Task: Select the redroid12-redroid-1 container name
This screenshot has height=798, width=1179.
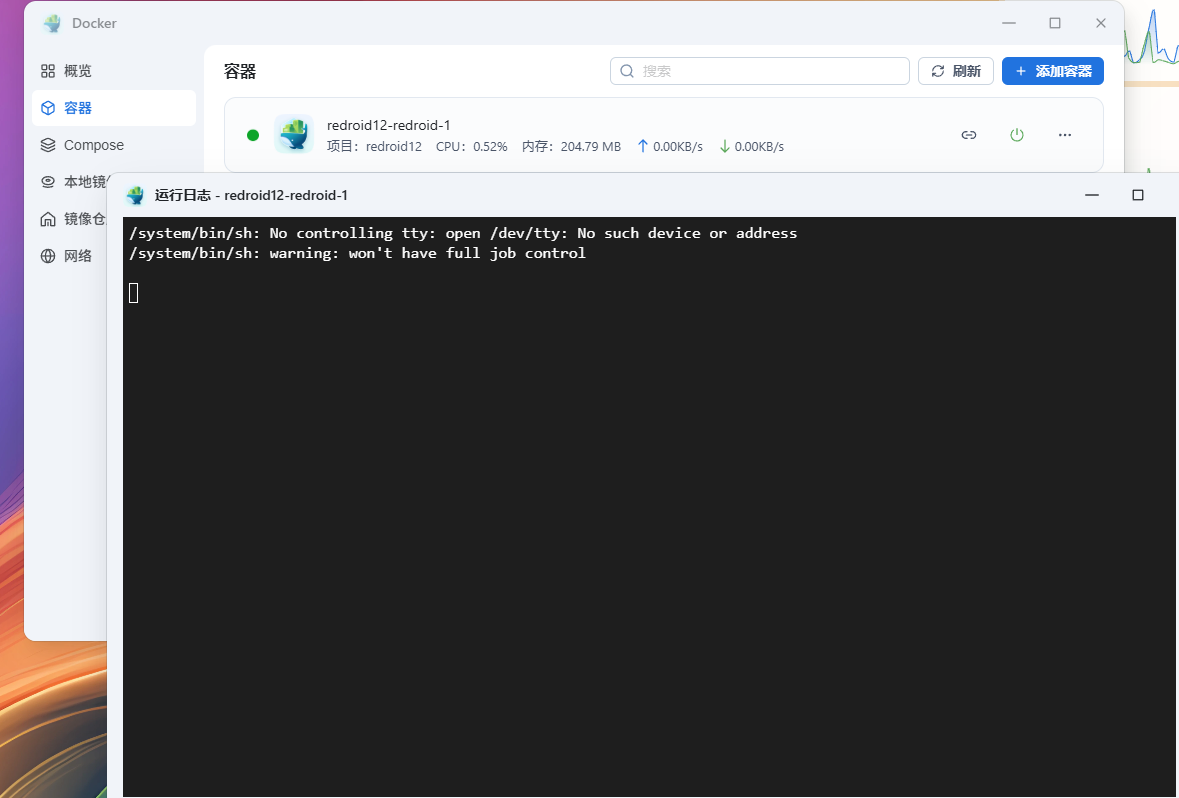Action: coord(389,125)
